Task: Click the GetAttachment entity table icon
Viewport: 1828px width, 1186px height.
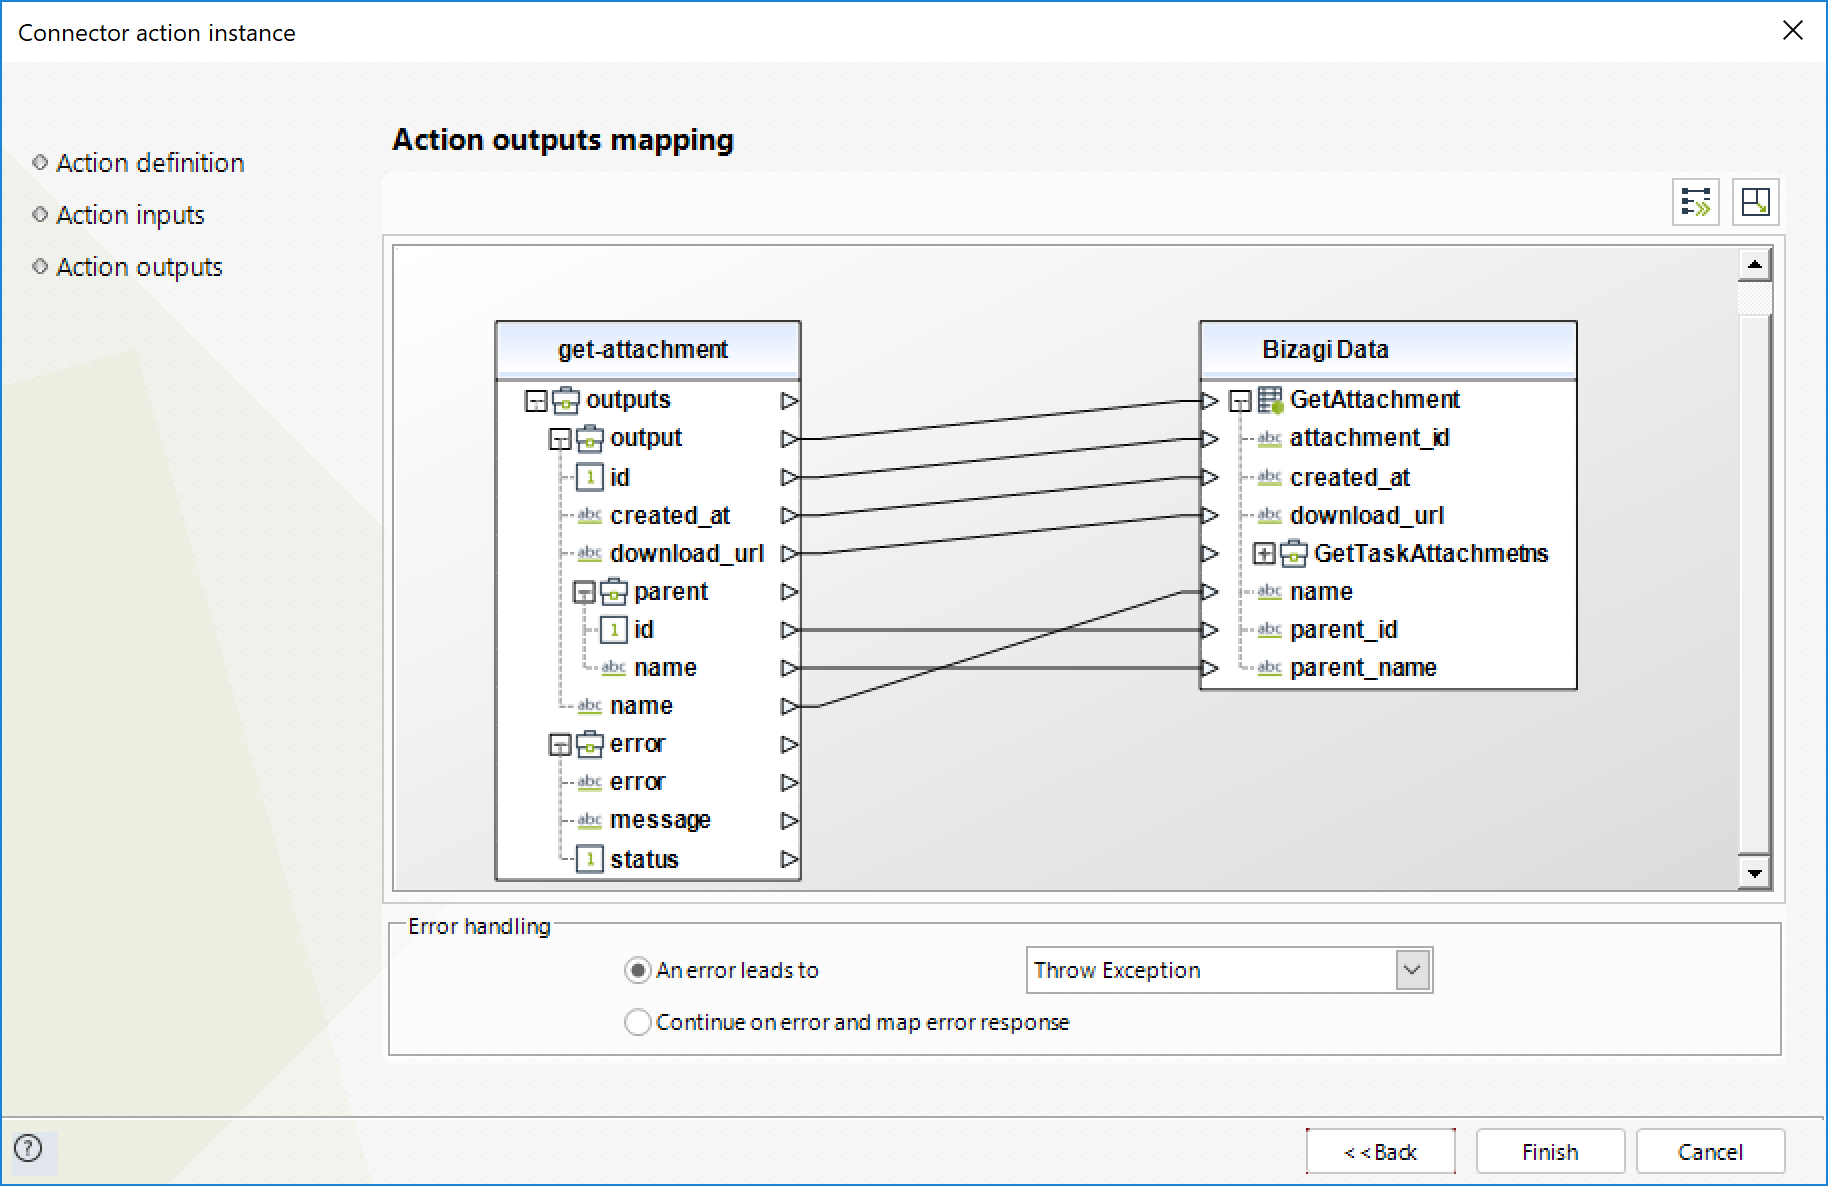Action: [x=1270, y=400]
